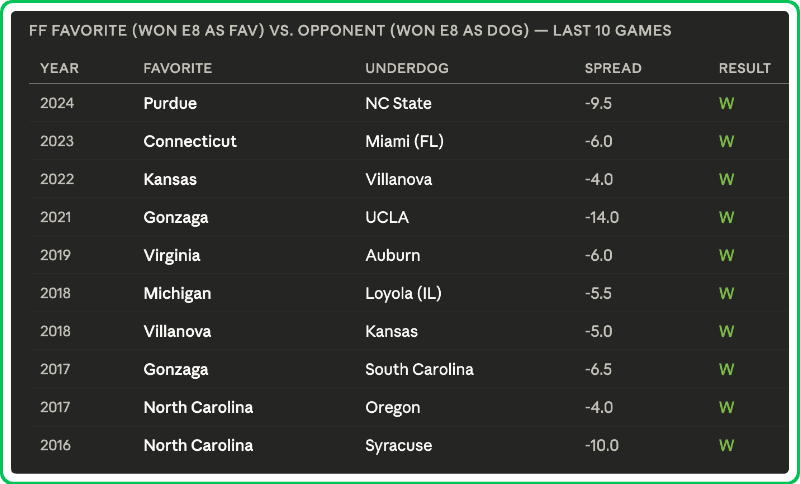This screenshot has width=800, height=484.
Task: Select Miami (FL) in the underdog column
Action: [404, 142]
